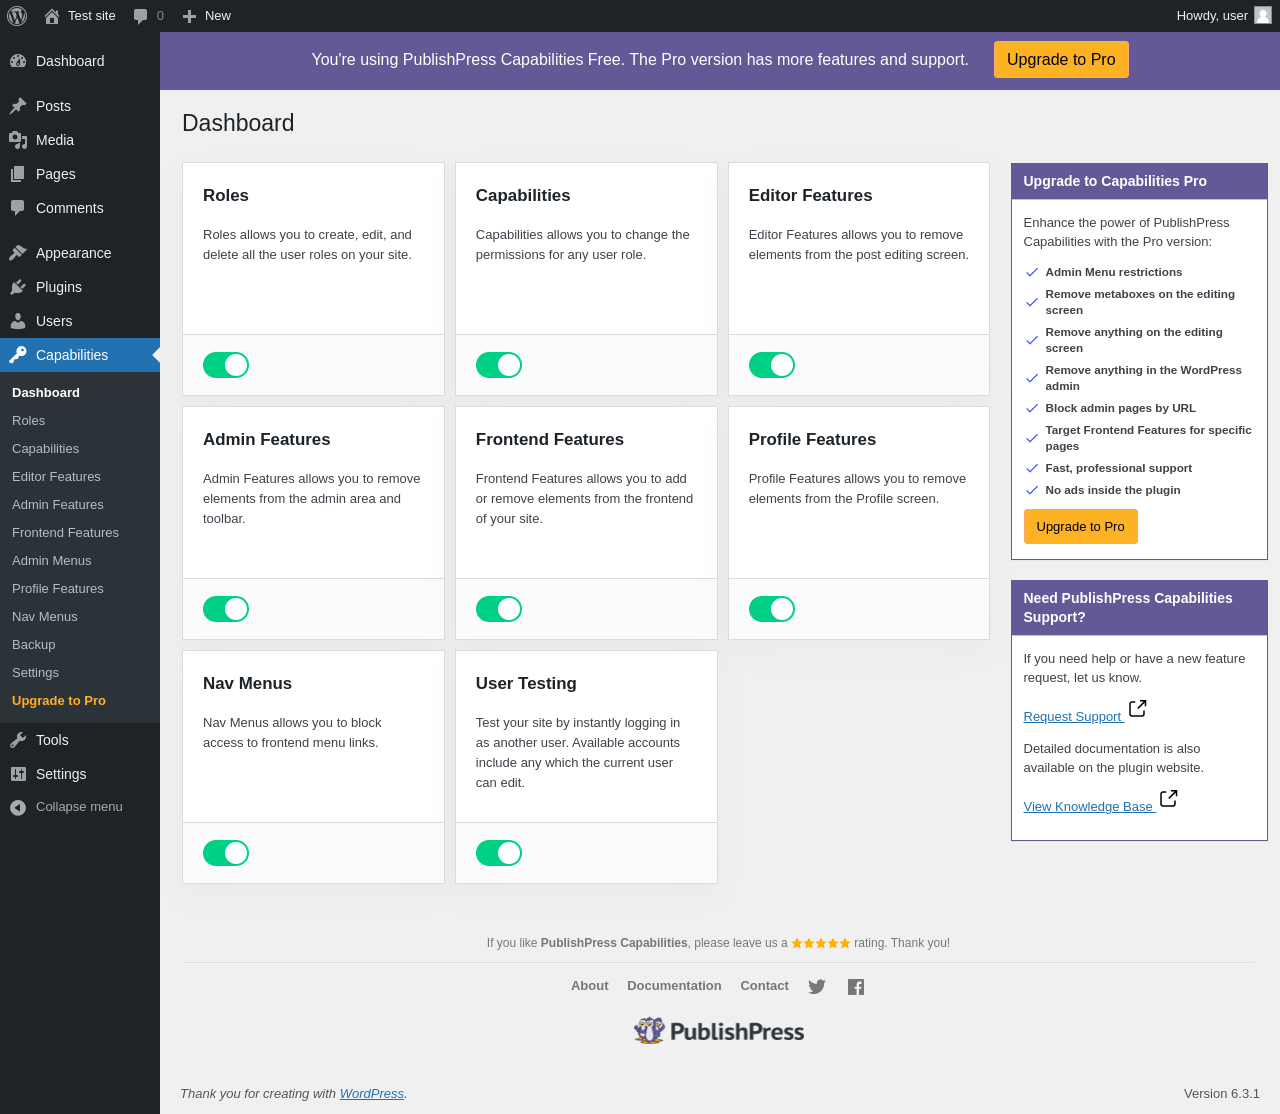
Task: Open the Twitter icon in footer
Action: [817, 987]
